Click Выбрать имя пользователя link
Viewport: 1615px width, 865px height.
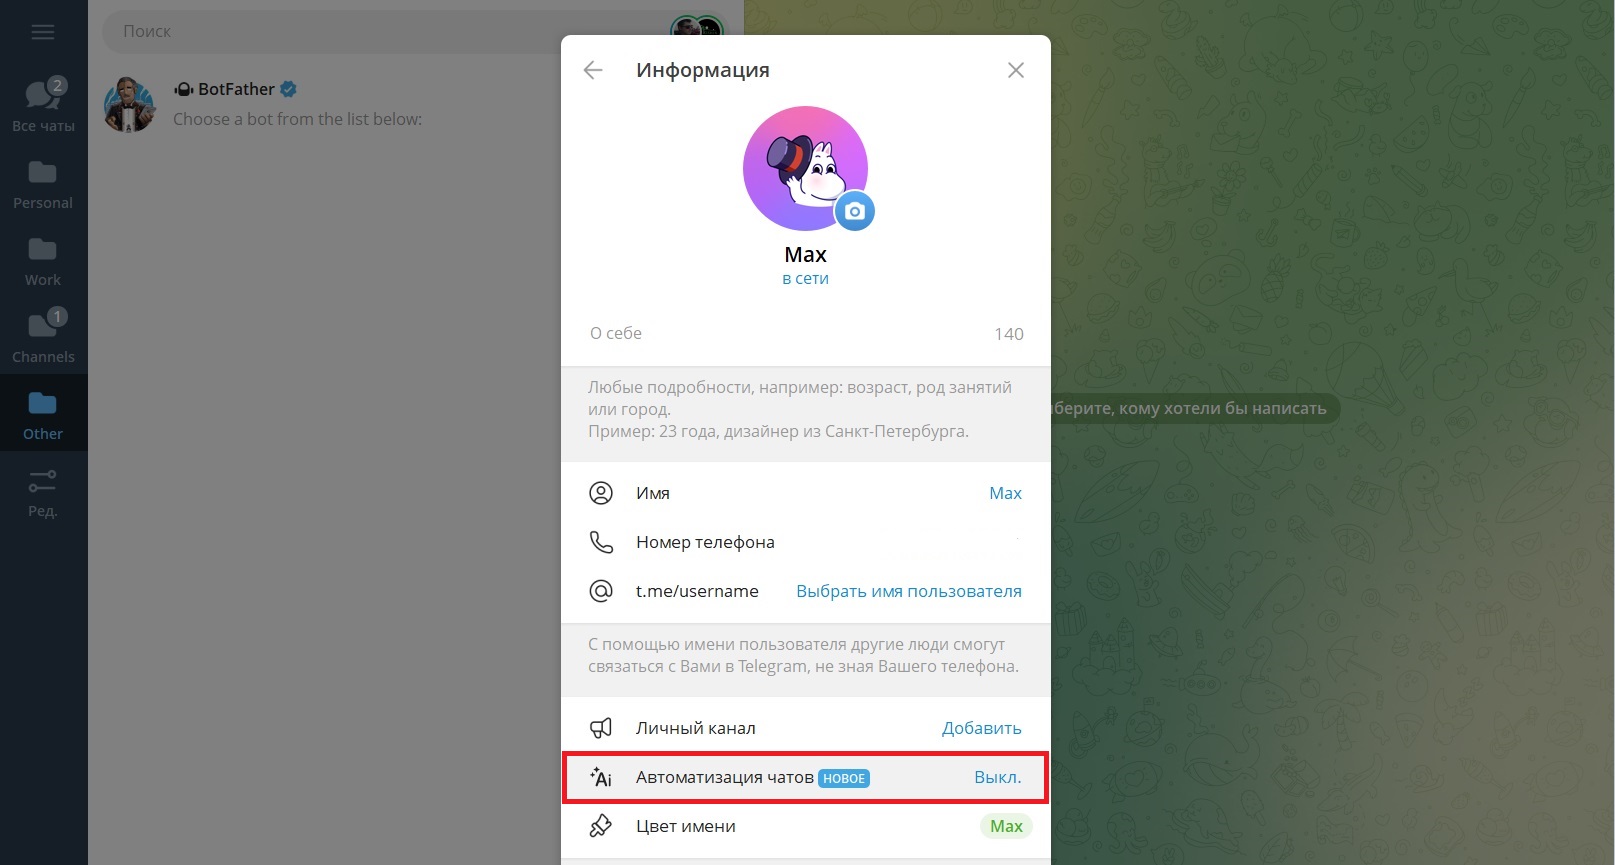(909, 591)
